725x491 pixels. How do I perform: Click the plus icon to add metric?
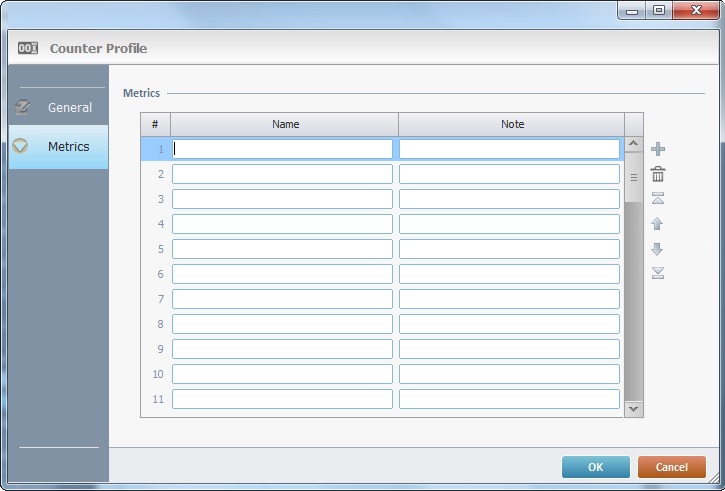(x=657, y=150)
